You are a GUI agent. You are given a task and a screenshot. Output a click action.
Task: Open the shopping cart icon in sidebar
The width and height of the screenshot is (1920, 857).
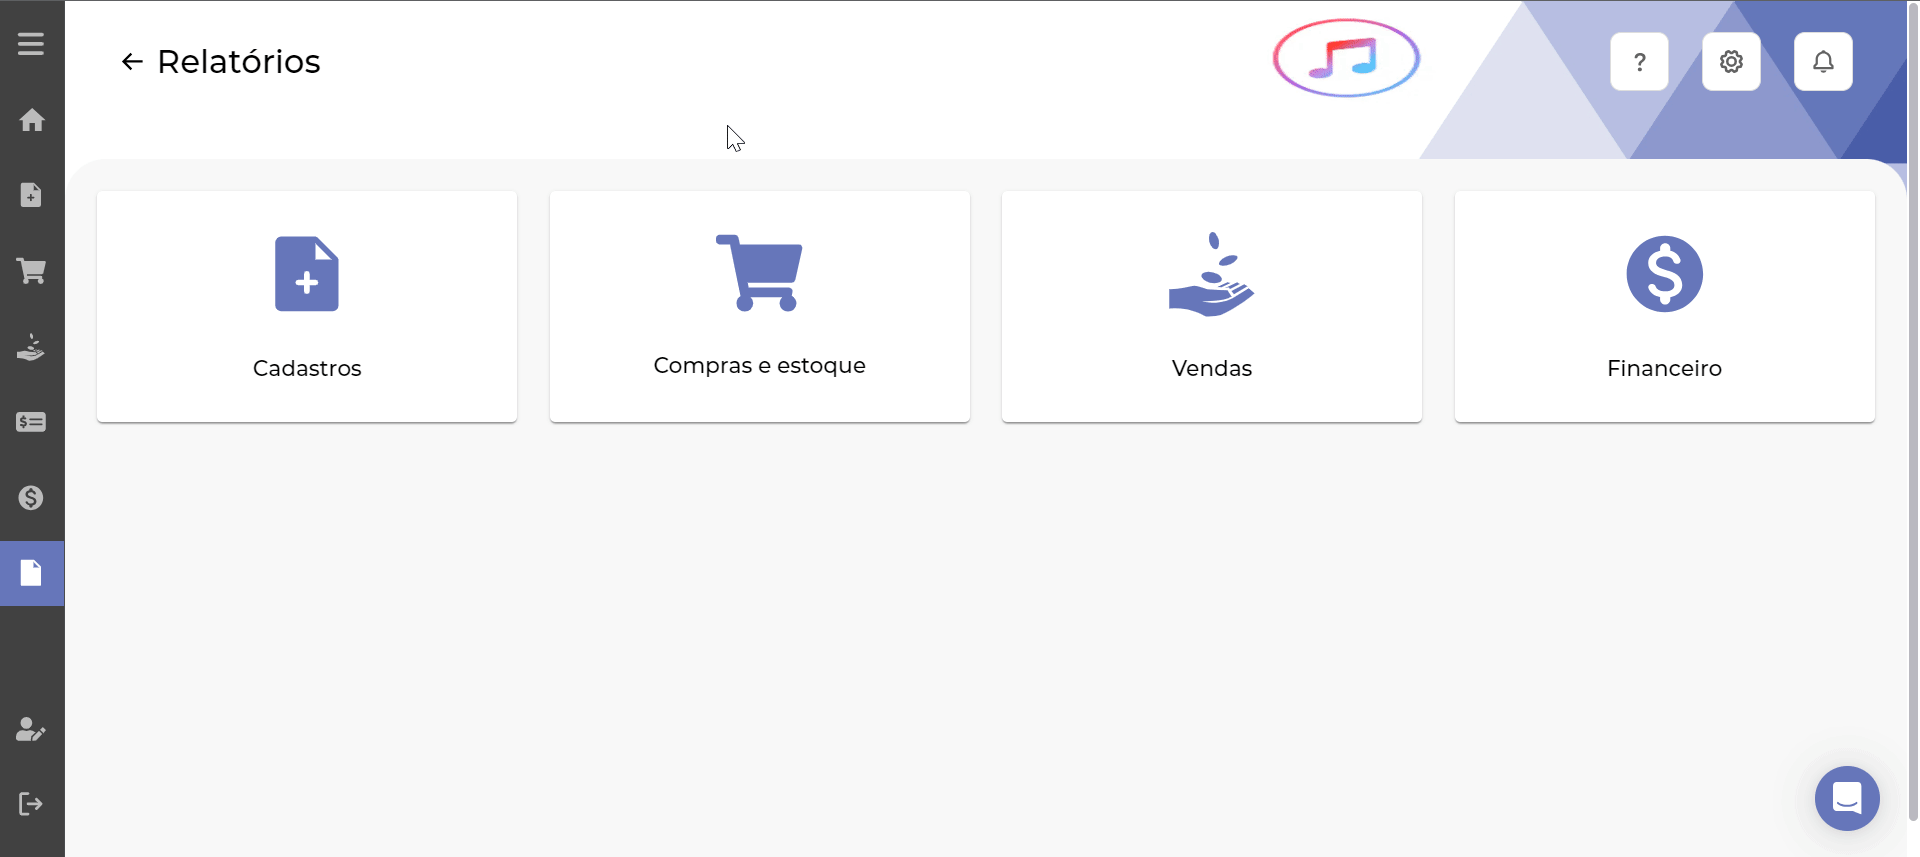(x=31, y=271)
